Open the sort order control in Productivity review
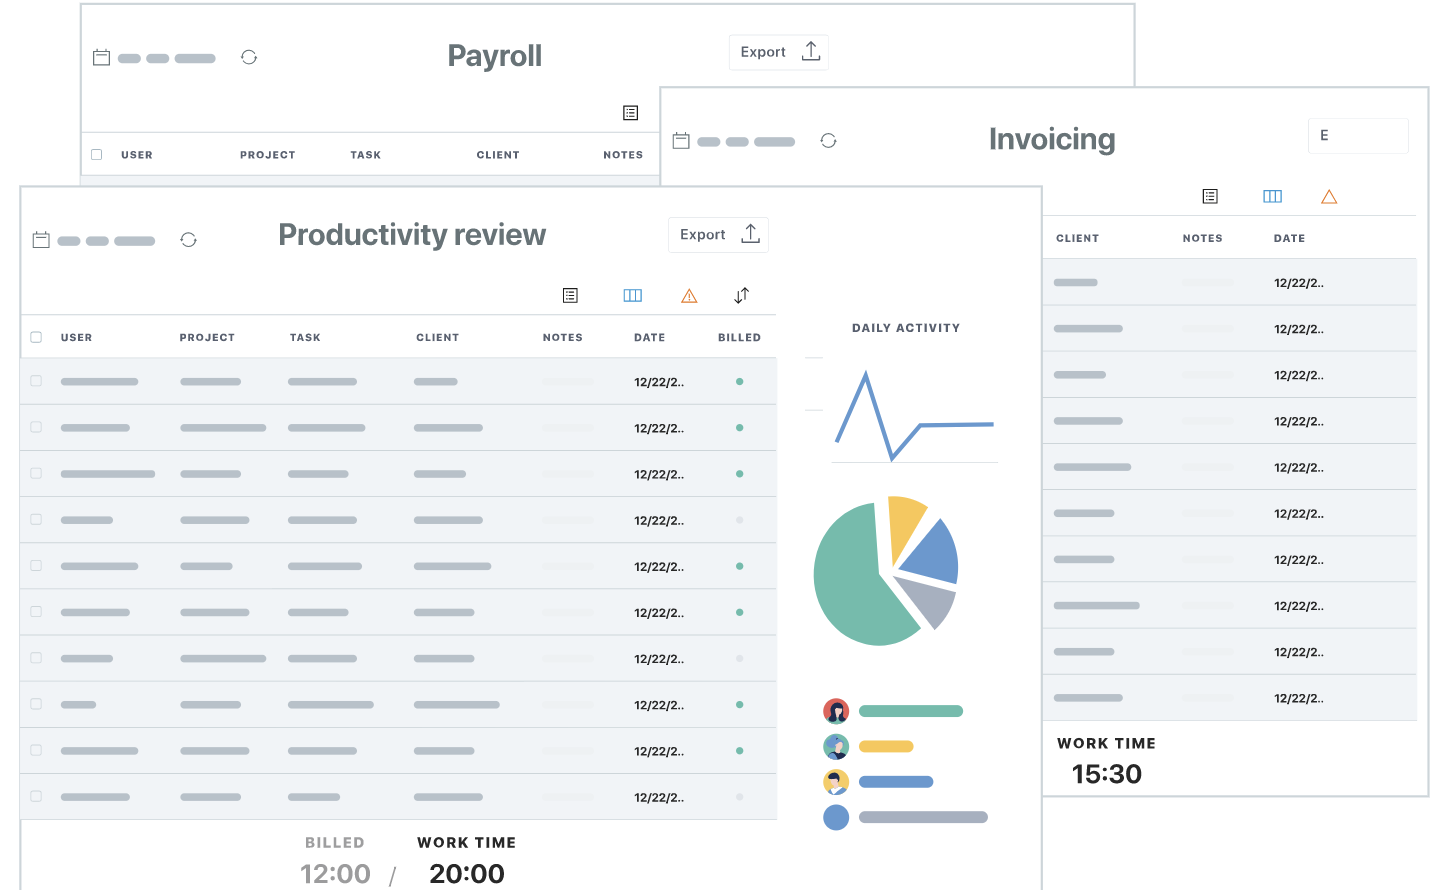 pos(741,295)
